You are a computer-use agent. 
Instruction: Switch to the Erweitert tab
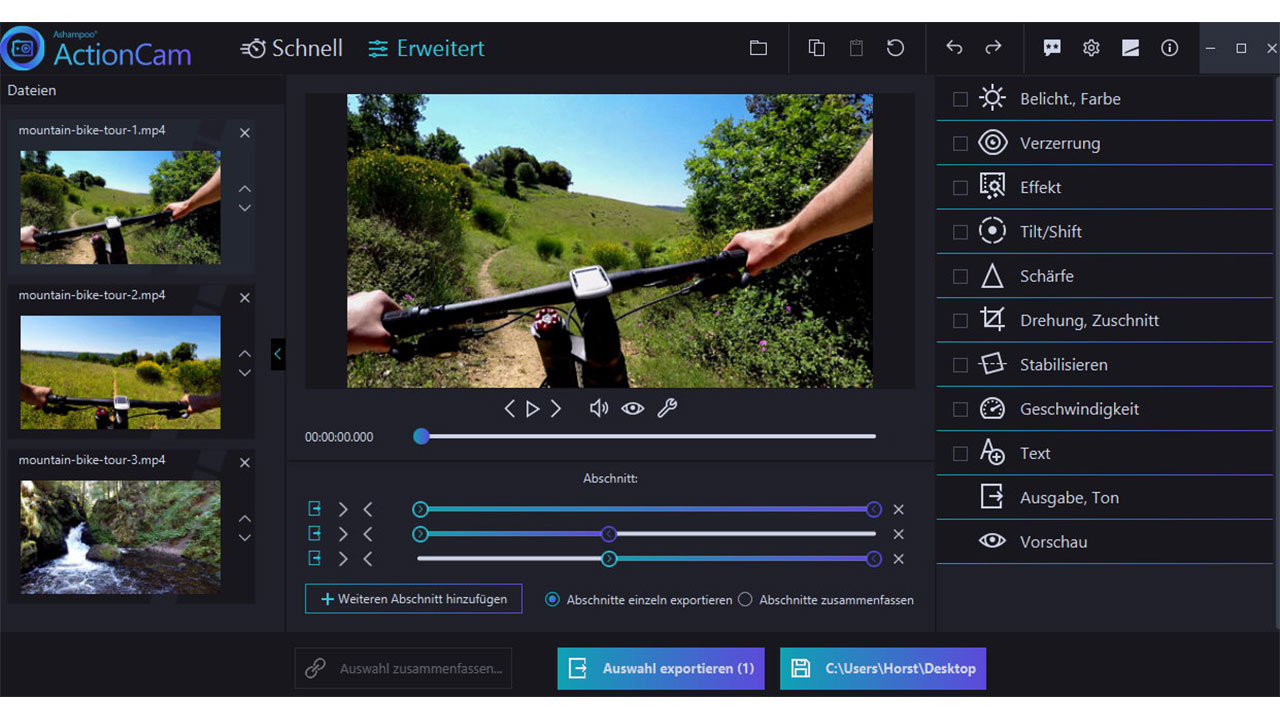[426, 48]
